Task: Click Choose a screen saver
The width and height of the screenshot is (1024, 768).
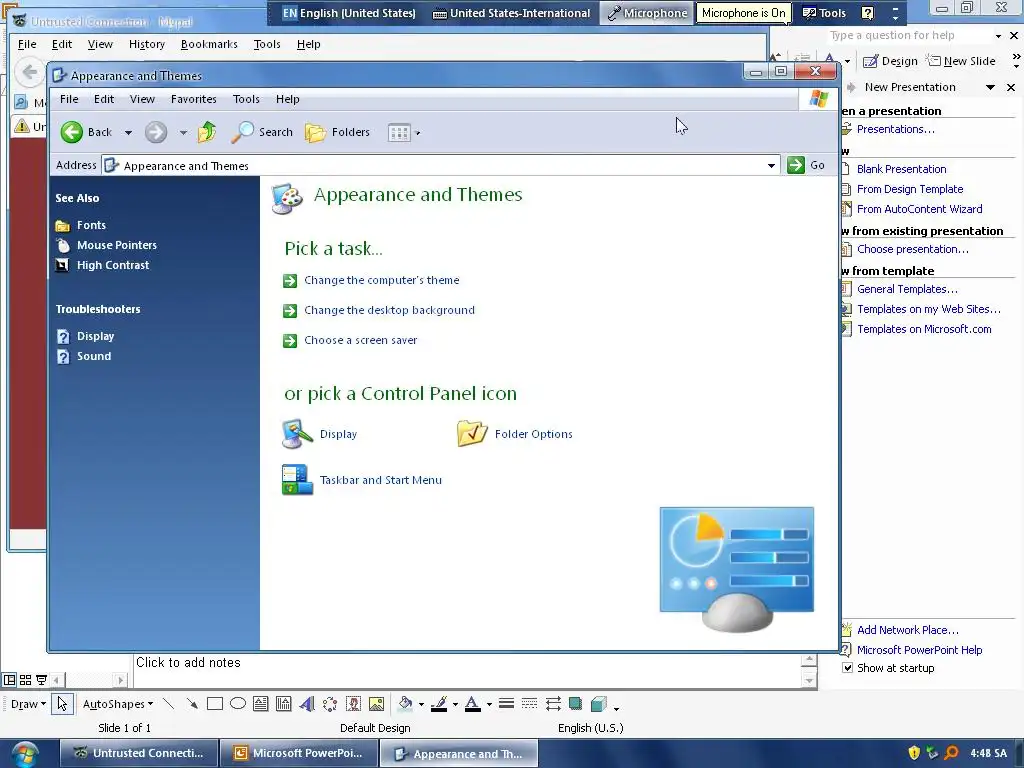Action: tap(360, 340)
